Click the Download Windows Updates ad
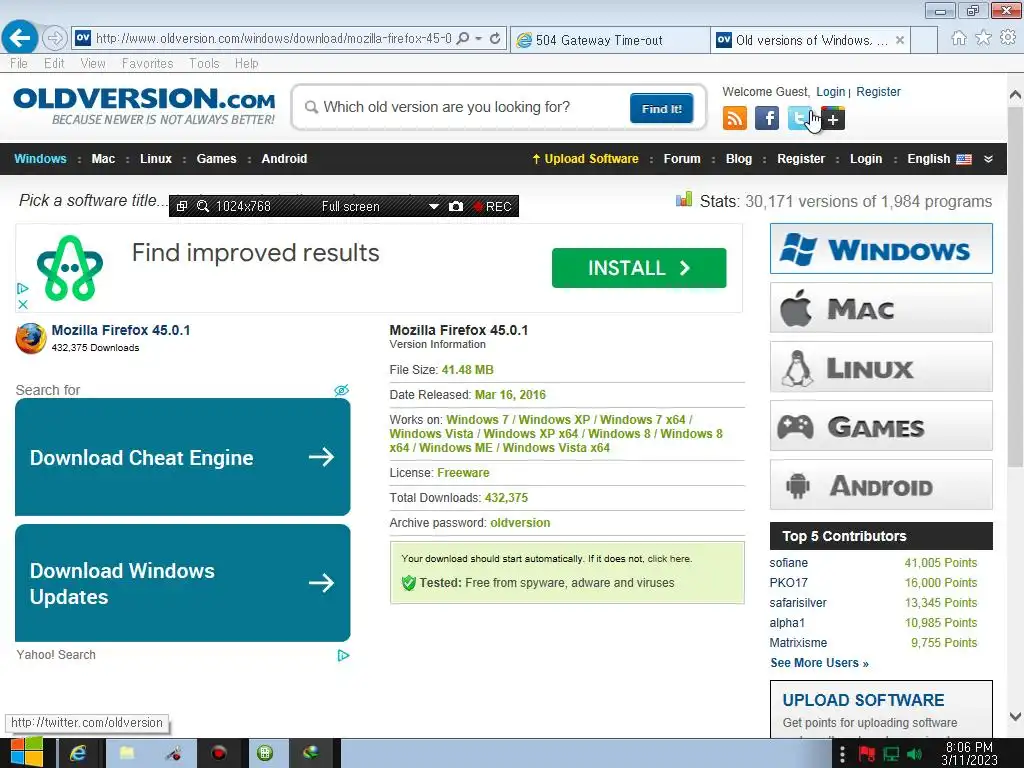 click(182, 583)
